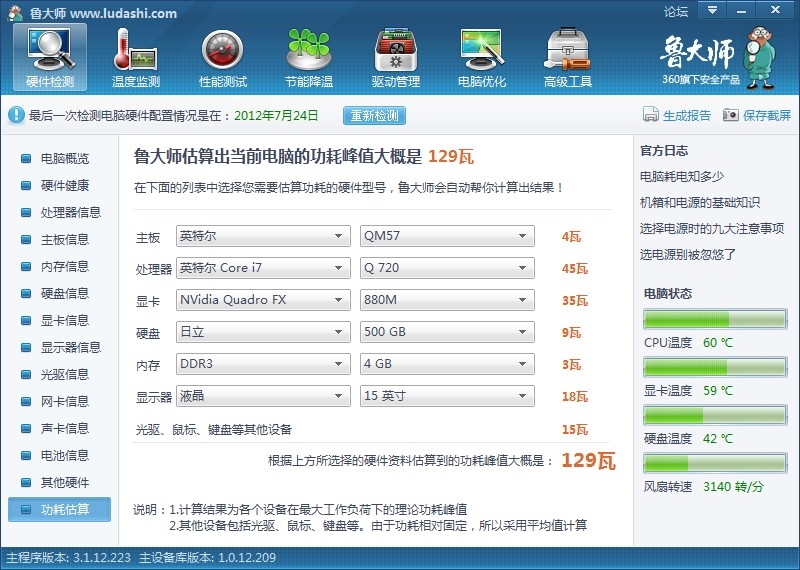Expand the 主板 brand dropdown showing 英特尔
This screenshot has height=570, width=800.
pos(263,237)
